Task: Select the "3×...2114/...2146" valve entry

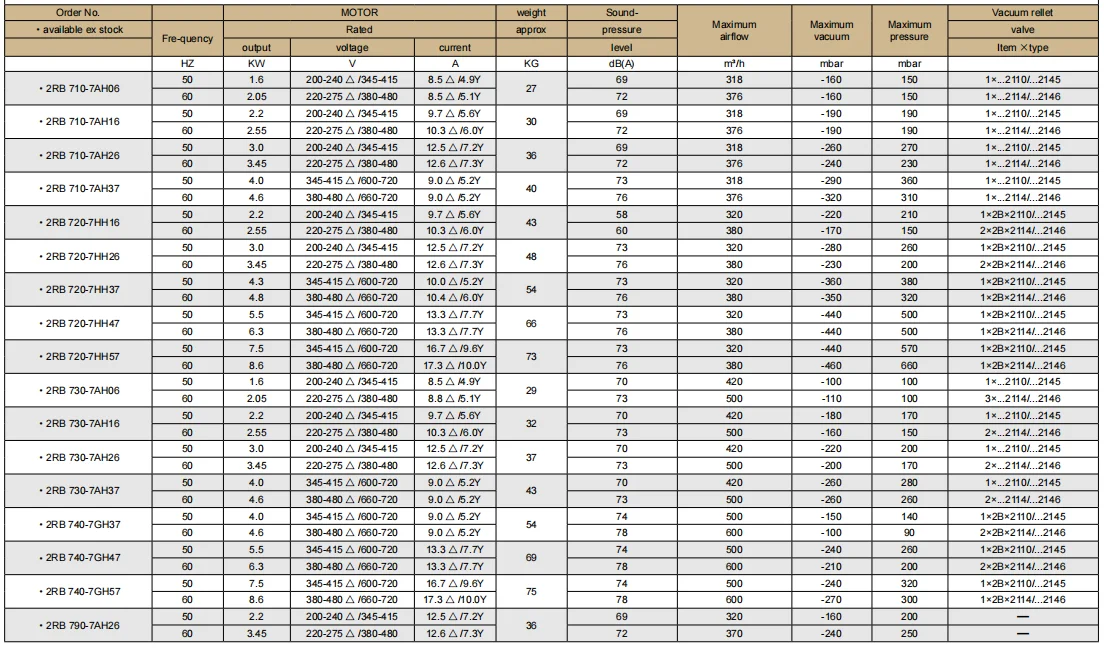Action: click(x=1022, y=398)
